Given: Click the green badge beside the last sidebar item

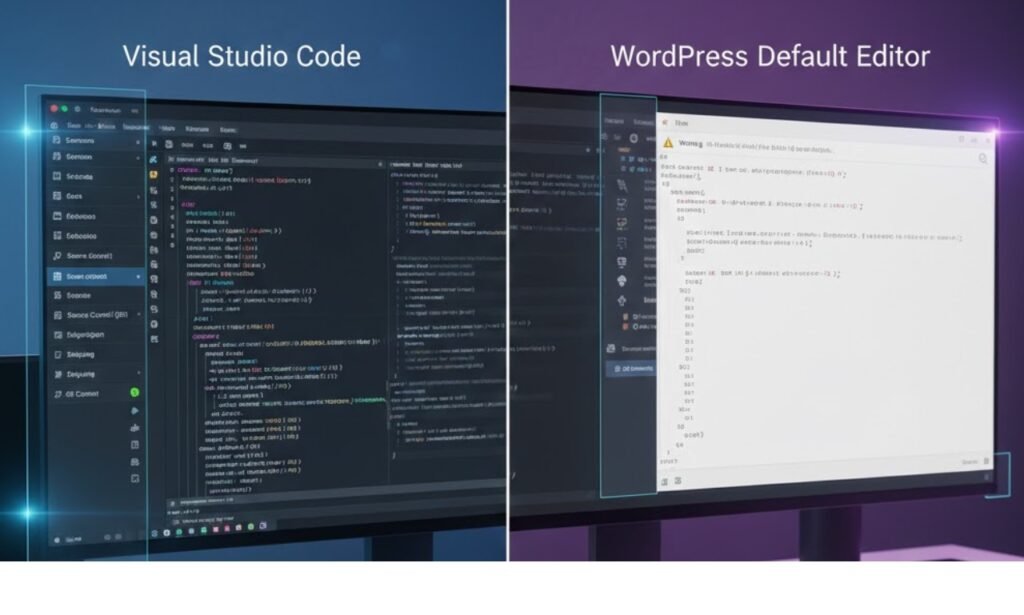Looking at the screenshot, I should 135,393.
